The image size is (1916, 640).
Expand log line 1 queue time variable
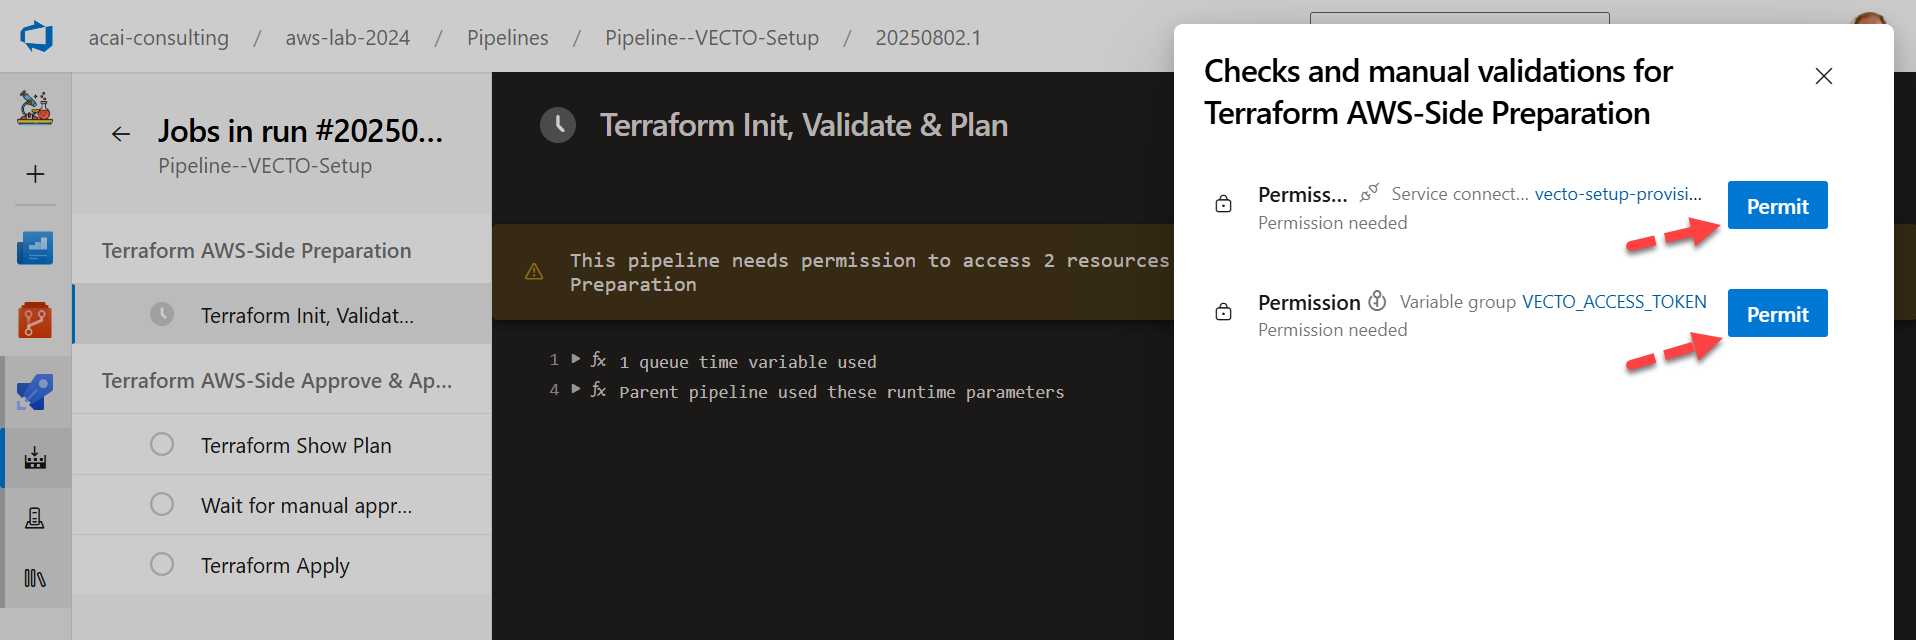576,358
